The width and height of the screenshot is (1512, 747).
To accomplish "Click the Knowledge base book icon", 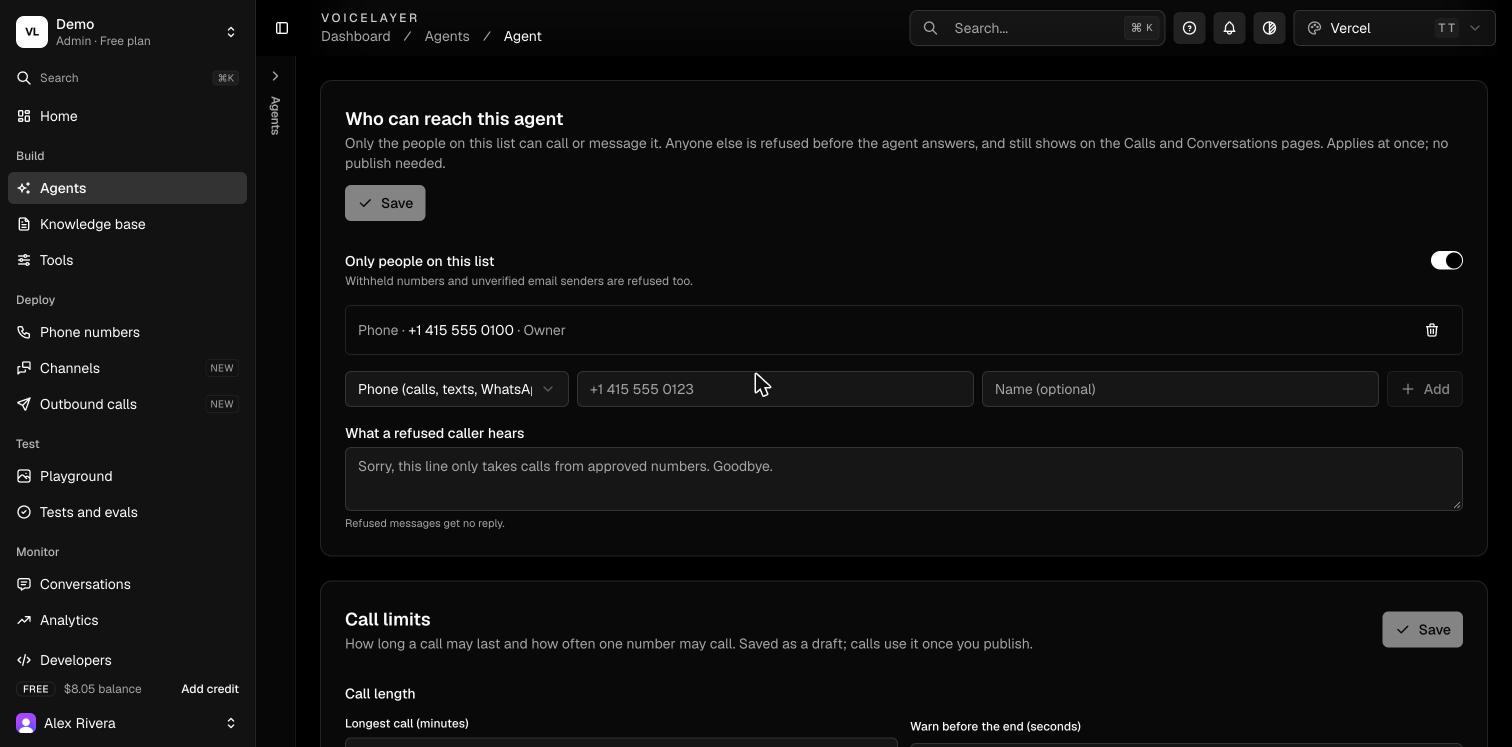I will coord(24,224).
